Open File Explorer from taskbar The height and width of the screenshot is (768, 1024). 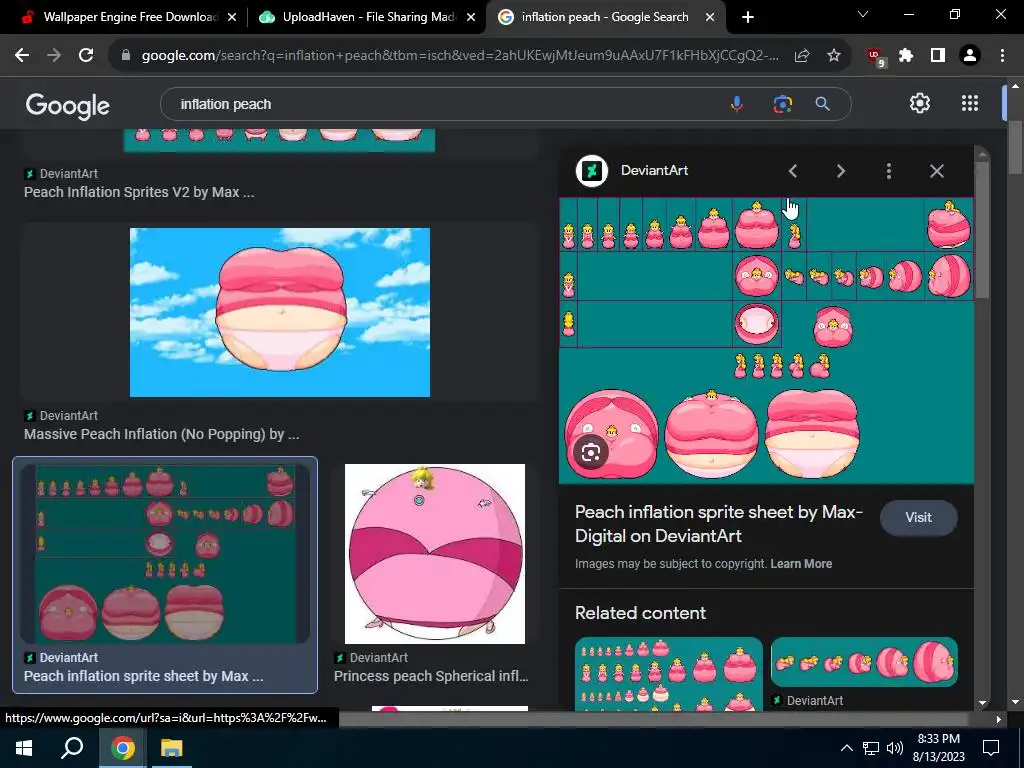[172, 748]
